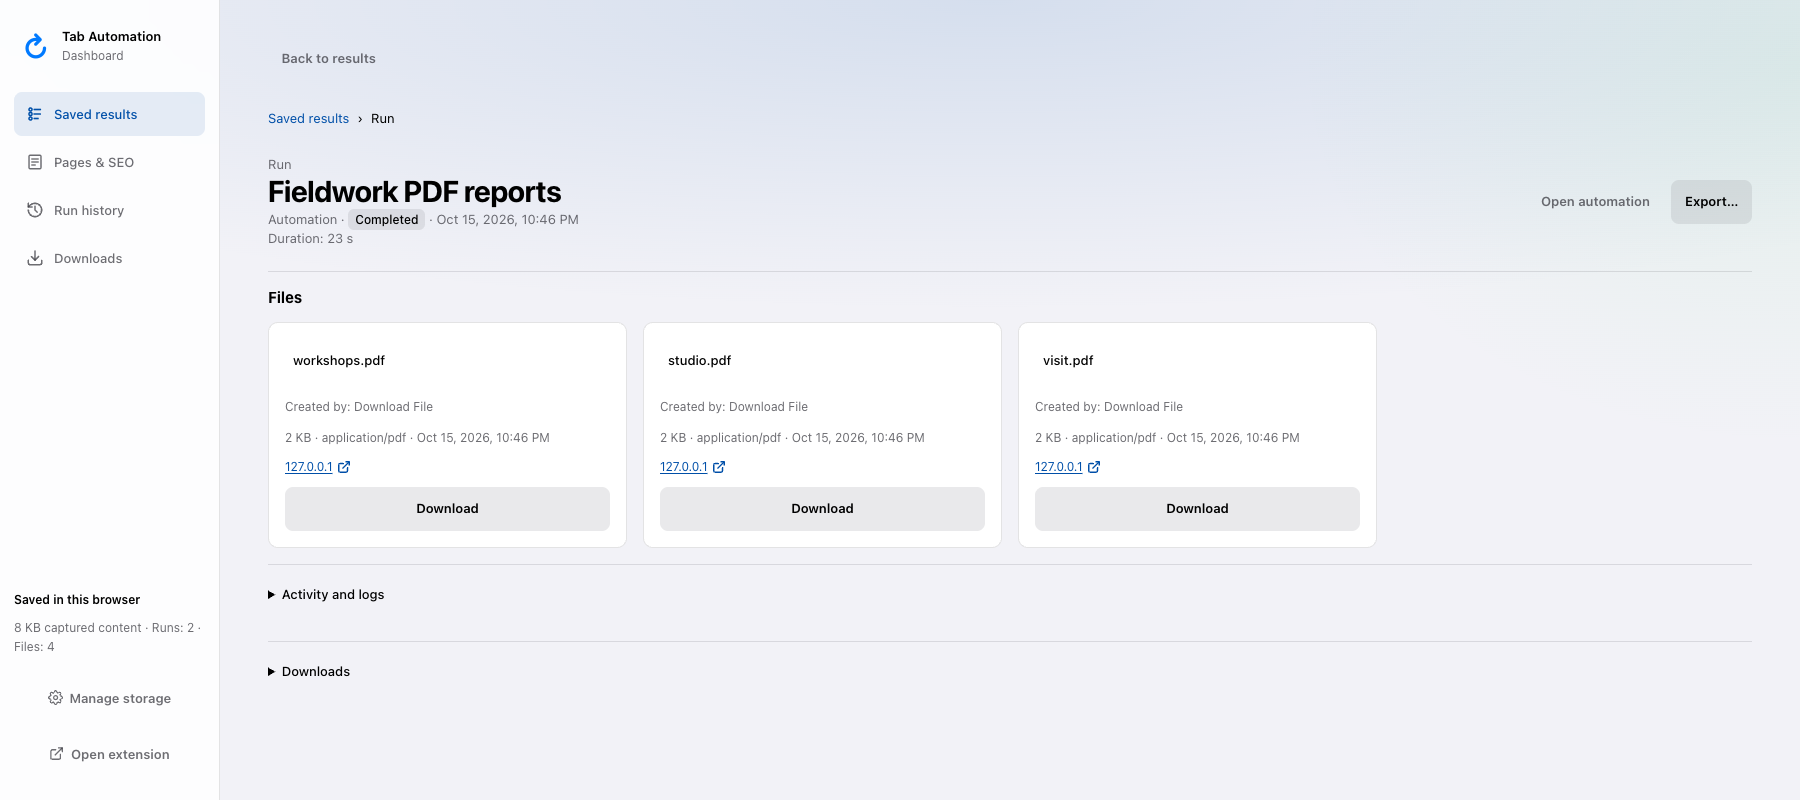Viewport: 1800px width, 800px height.
Task: Click the studio.pdf file name
Action: [x=700, y=361]
